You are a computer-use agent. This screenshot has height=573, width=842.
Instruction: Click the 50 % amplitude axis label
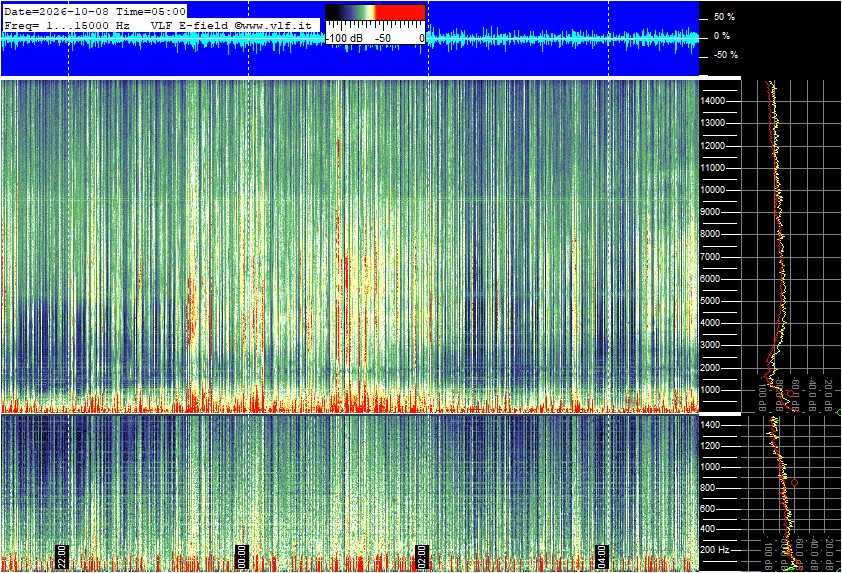724,17
